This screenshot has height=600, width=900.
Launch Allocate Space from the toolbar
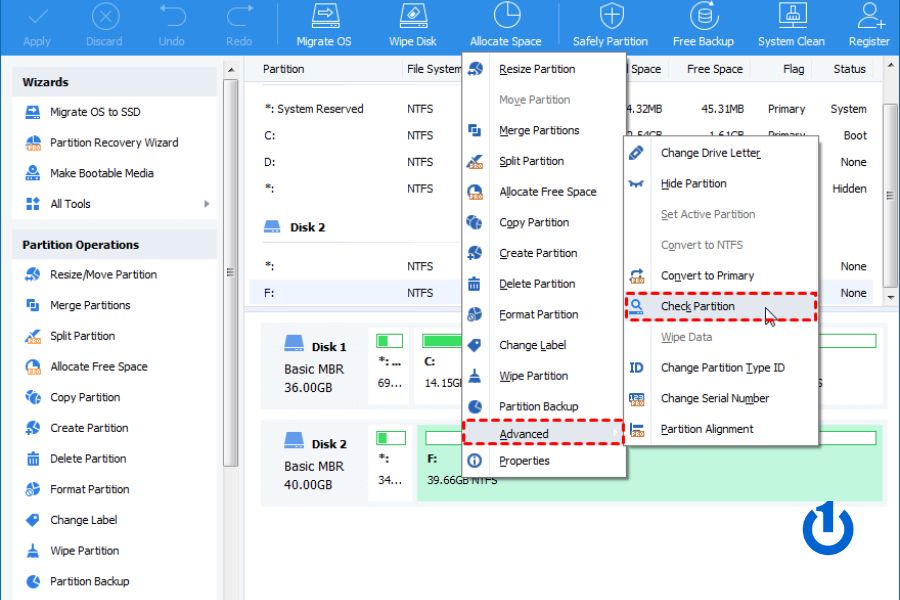tap(507, 18)
